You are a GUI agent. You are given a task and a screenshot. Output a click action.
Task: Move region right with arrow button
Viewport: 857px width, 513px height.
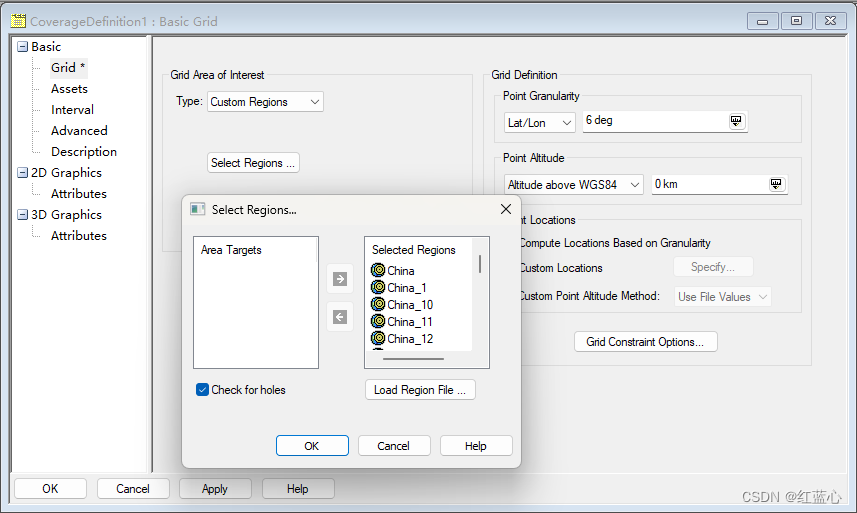click(x=339, y=279)
